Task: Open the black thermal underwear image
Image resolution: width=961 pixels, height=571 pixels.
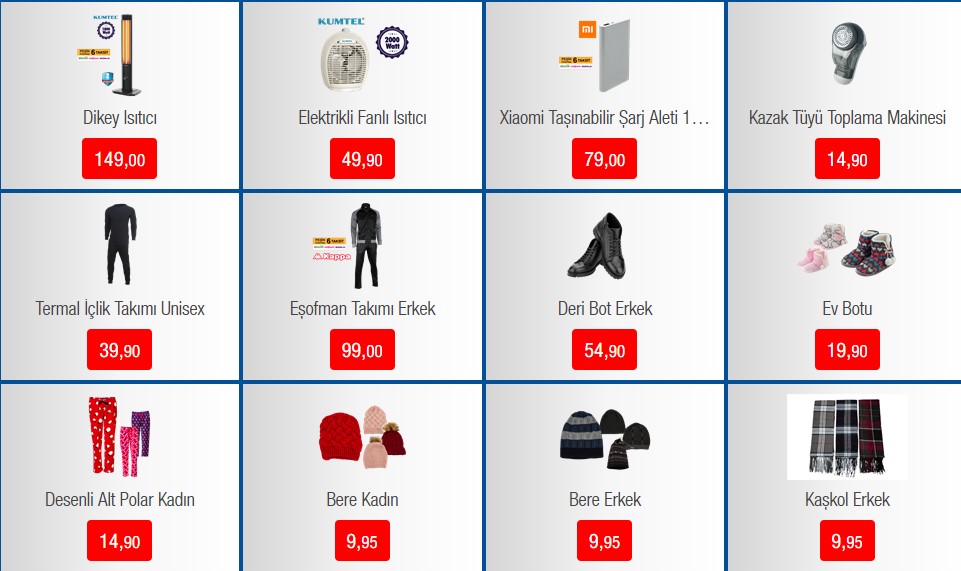Action: pos(120,244)
